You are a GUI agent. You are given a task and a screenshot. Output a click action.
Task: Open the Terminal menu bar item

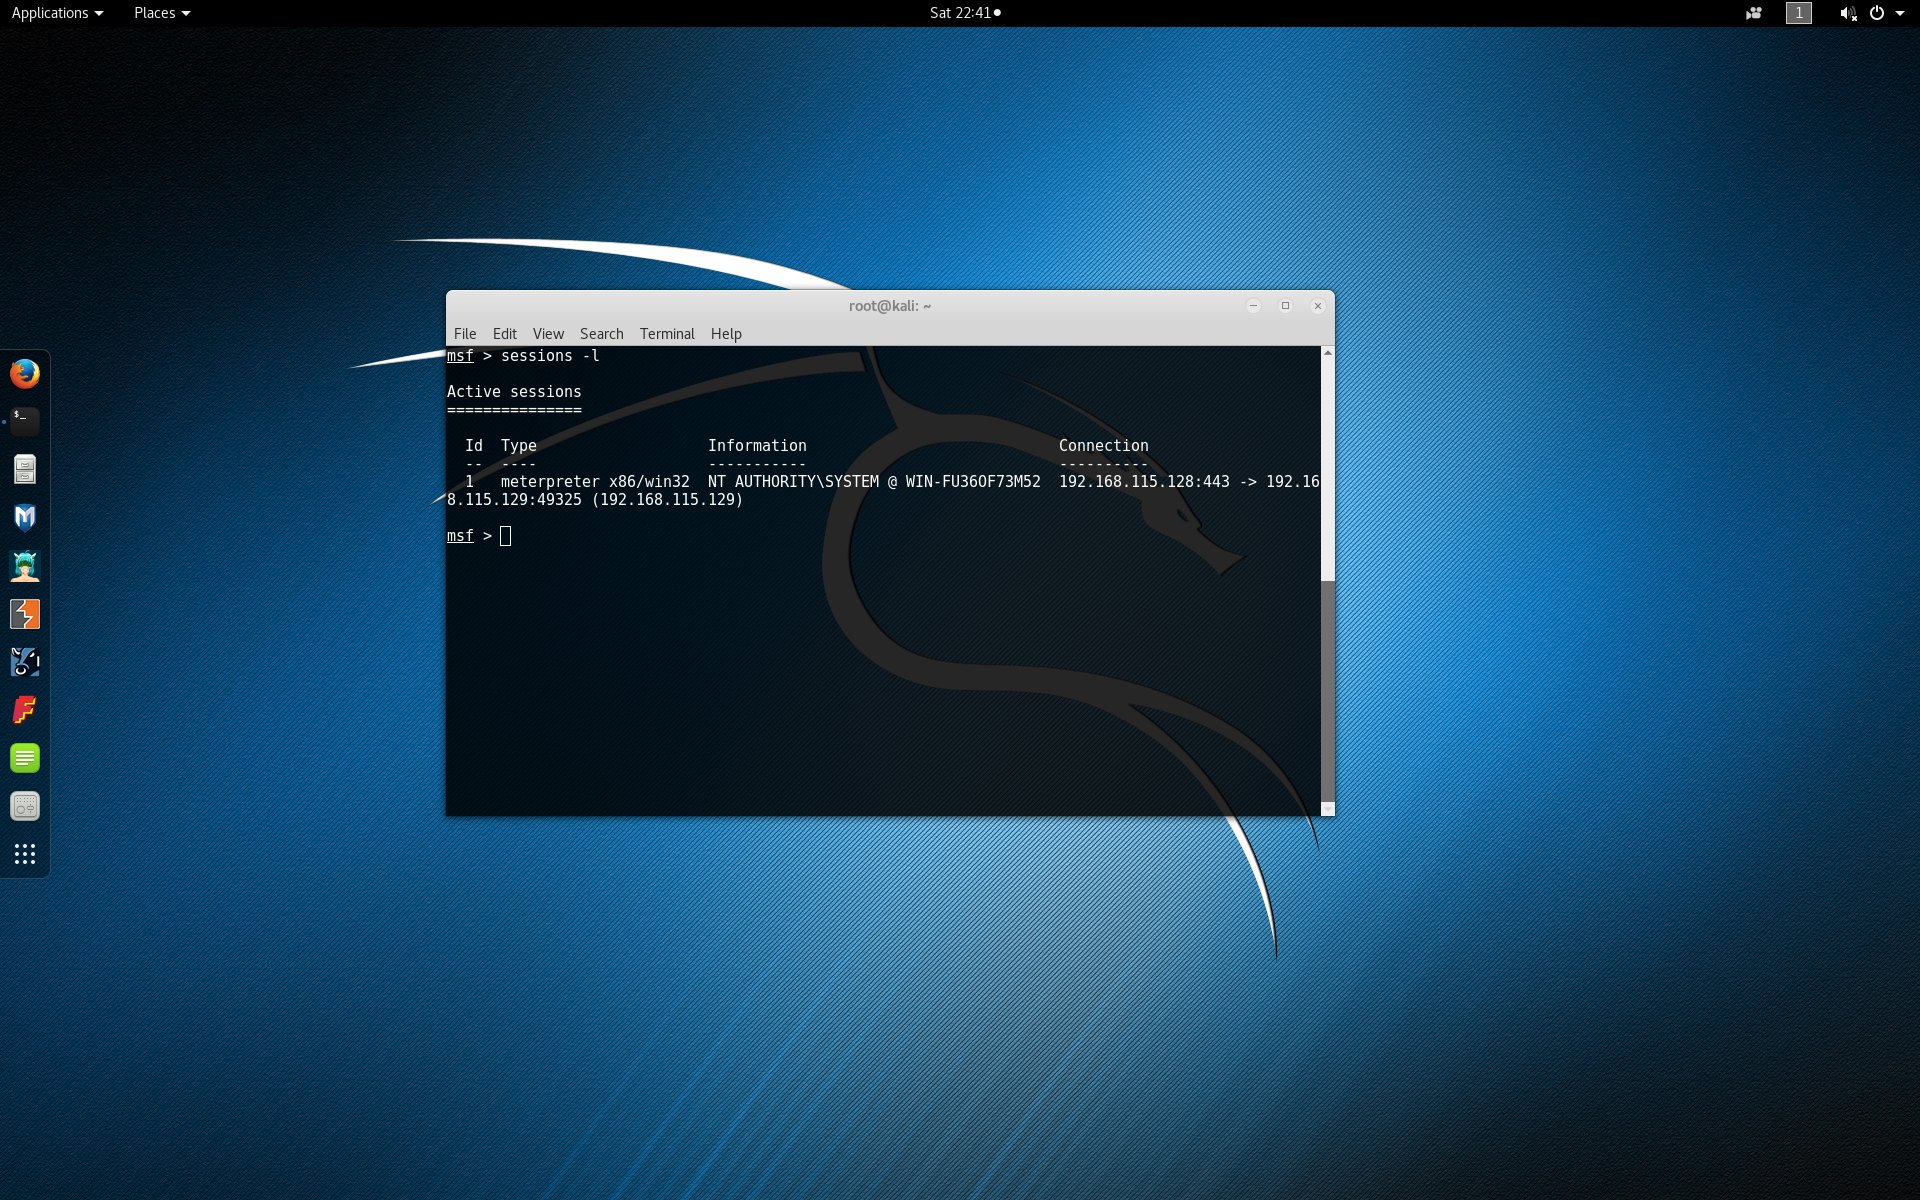[666, 333]
